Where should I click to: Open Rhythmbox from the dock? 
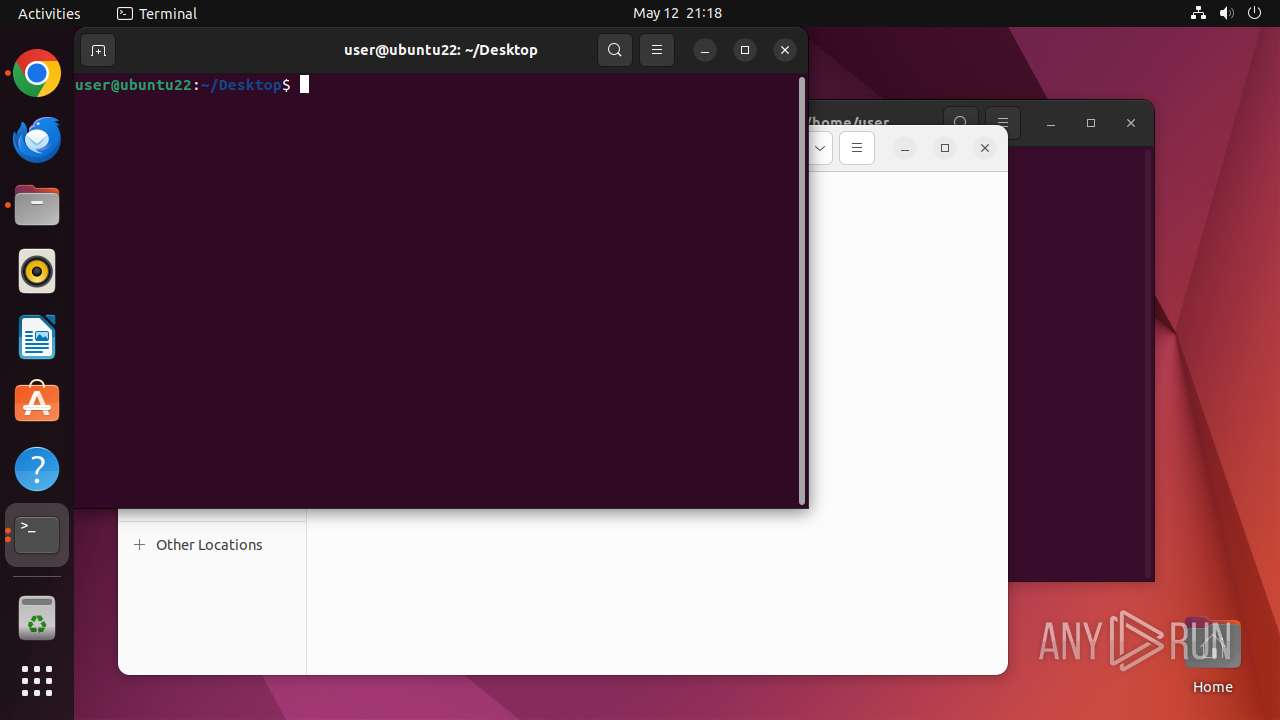point(37,272)
